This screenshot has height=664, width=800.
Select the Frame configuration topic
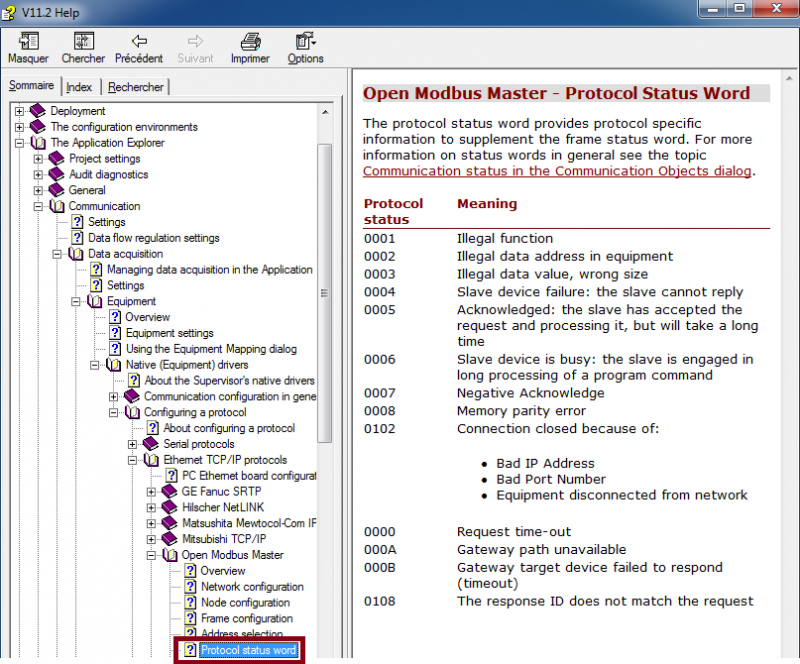click(247, 619)
